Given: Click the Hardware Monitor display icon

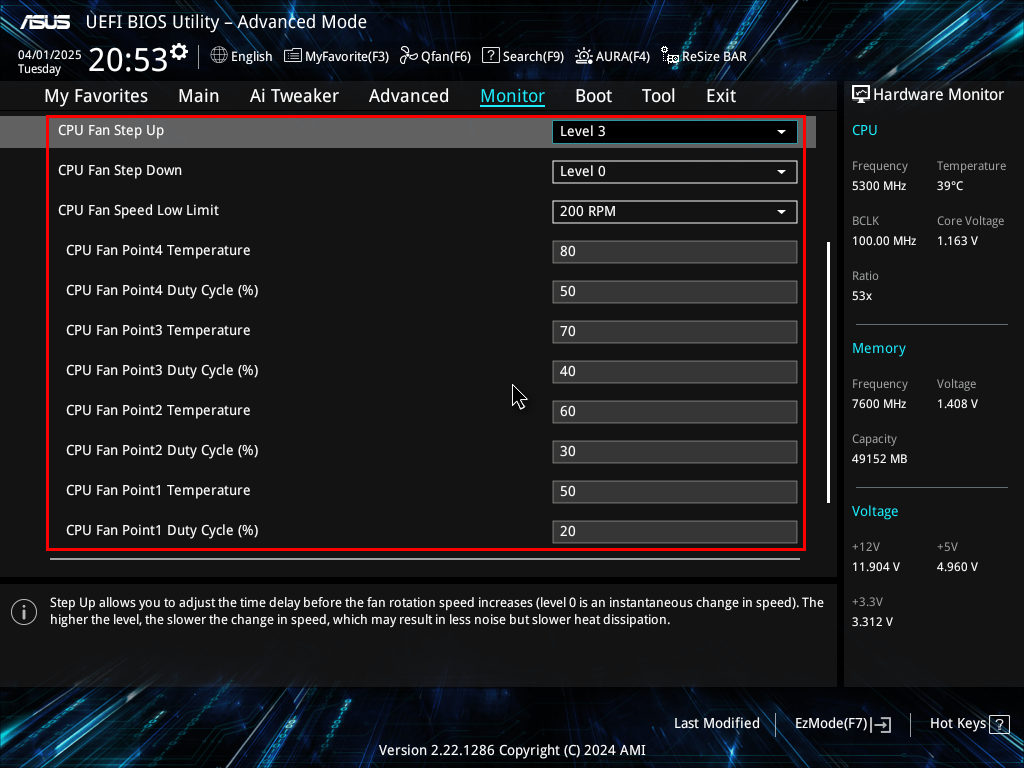Looking at the screenshot, I should tap(861, 95).
